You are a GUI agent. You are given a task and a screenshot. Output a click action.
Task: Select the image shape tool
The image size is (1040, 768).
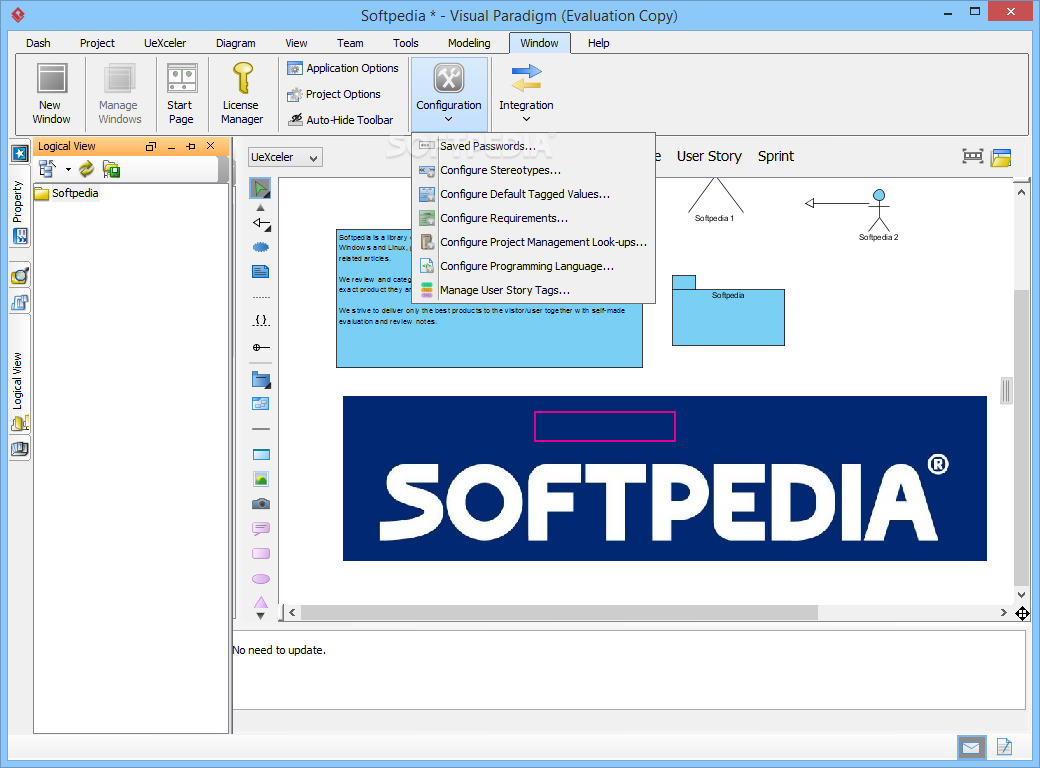pos(261,479)
